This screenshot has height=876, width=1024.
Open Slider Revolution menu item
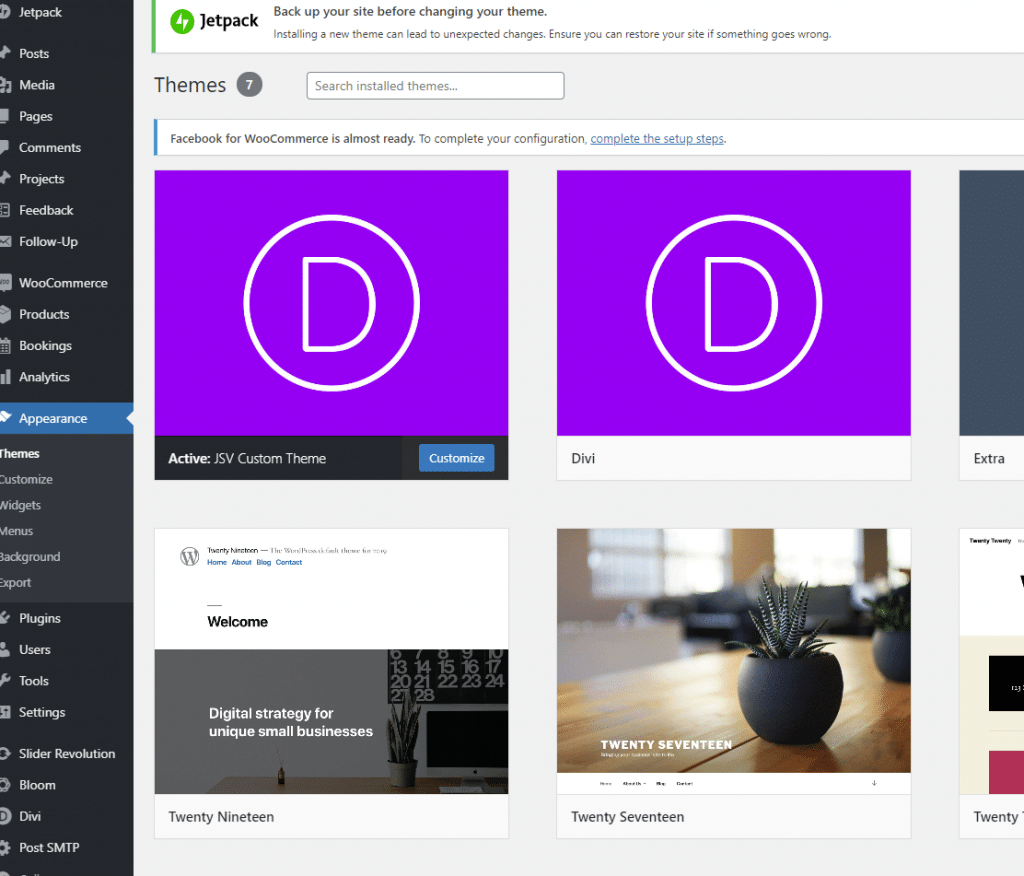(67, 754)
